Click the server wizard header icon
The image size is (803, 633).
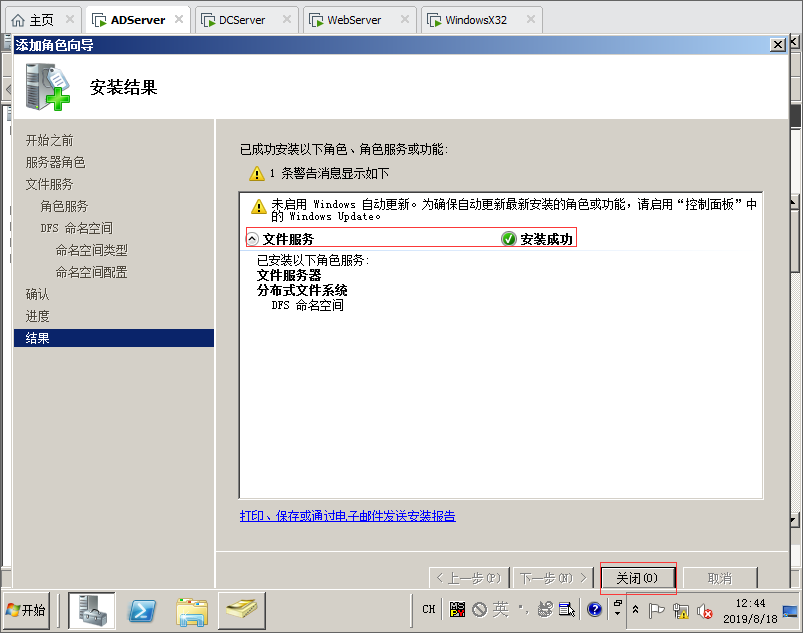[x=47, y=87]
